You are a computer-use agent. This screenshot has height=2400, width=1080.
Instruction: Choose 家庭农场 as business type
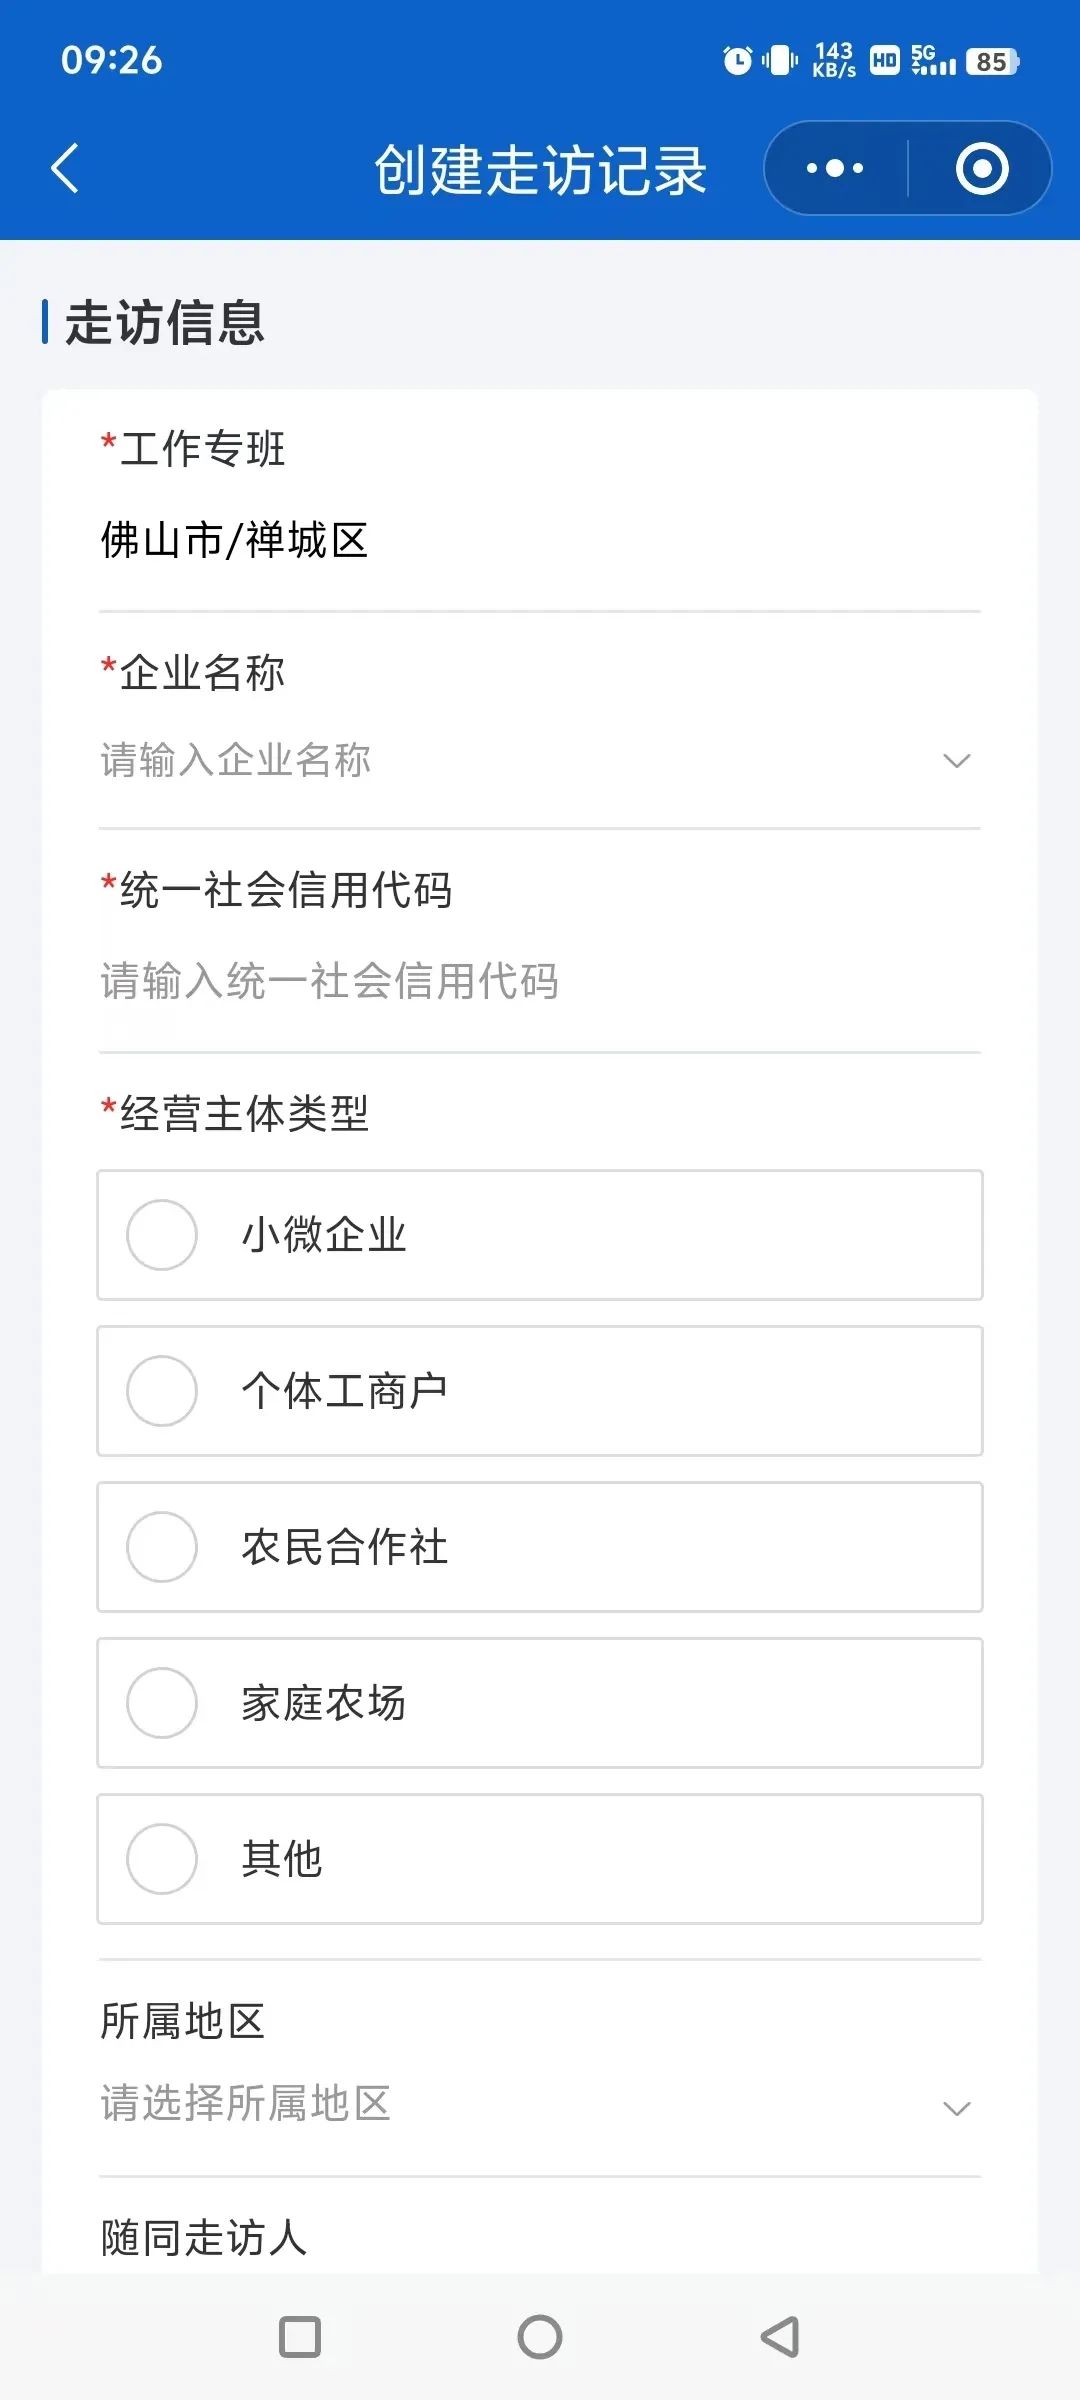[x=540, y=1703]
